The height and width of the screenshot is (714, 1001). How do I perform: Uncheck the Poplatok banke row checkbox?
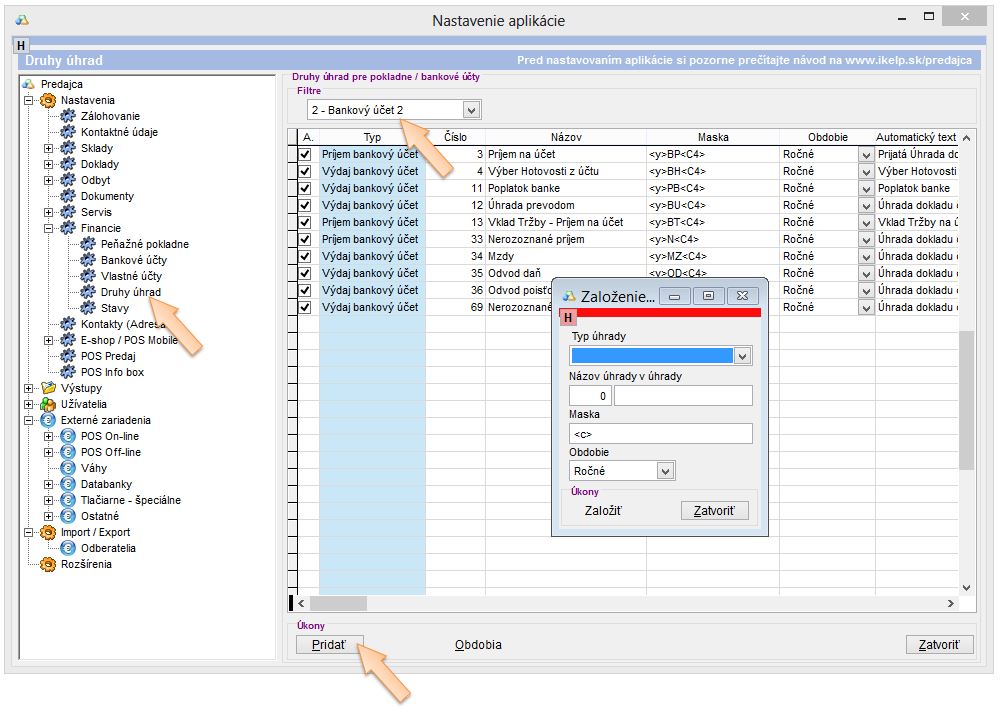(305, 189)
